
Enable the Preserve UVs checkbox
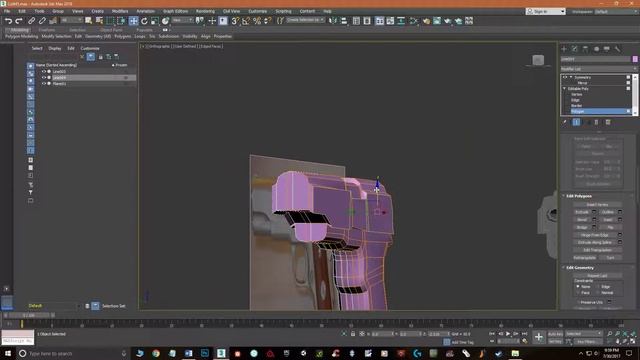tap(578, 302)
